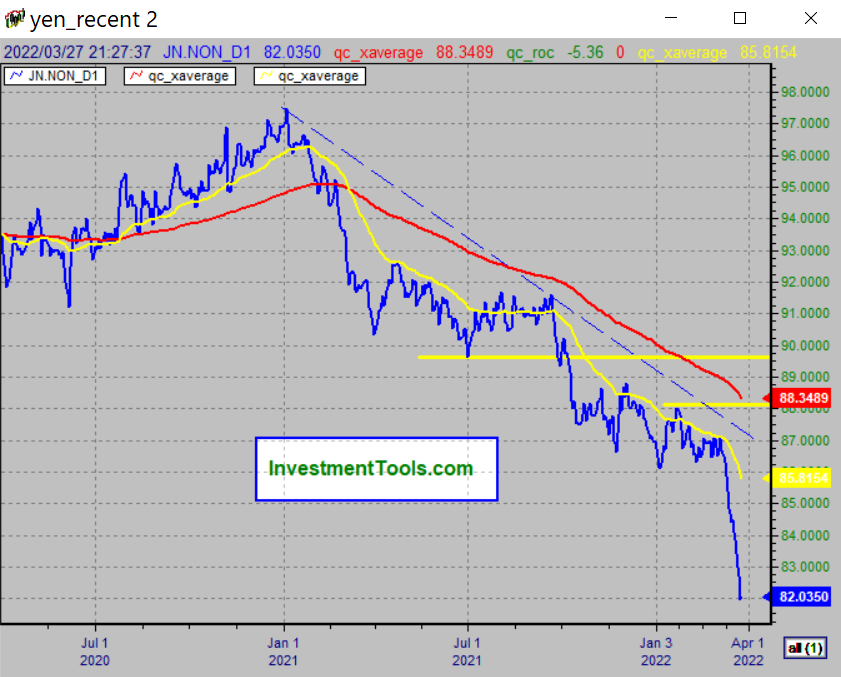Click the 93.0000 axis label

[x=805, y=251]
